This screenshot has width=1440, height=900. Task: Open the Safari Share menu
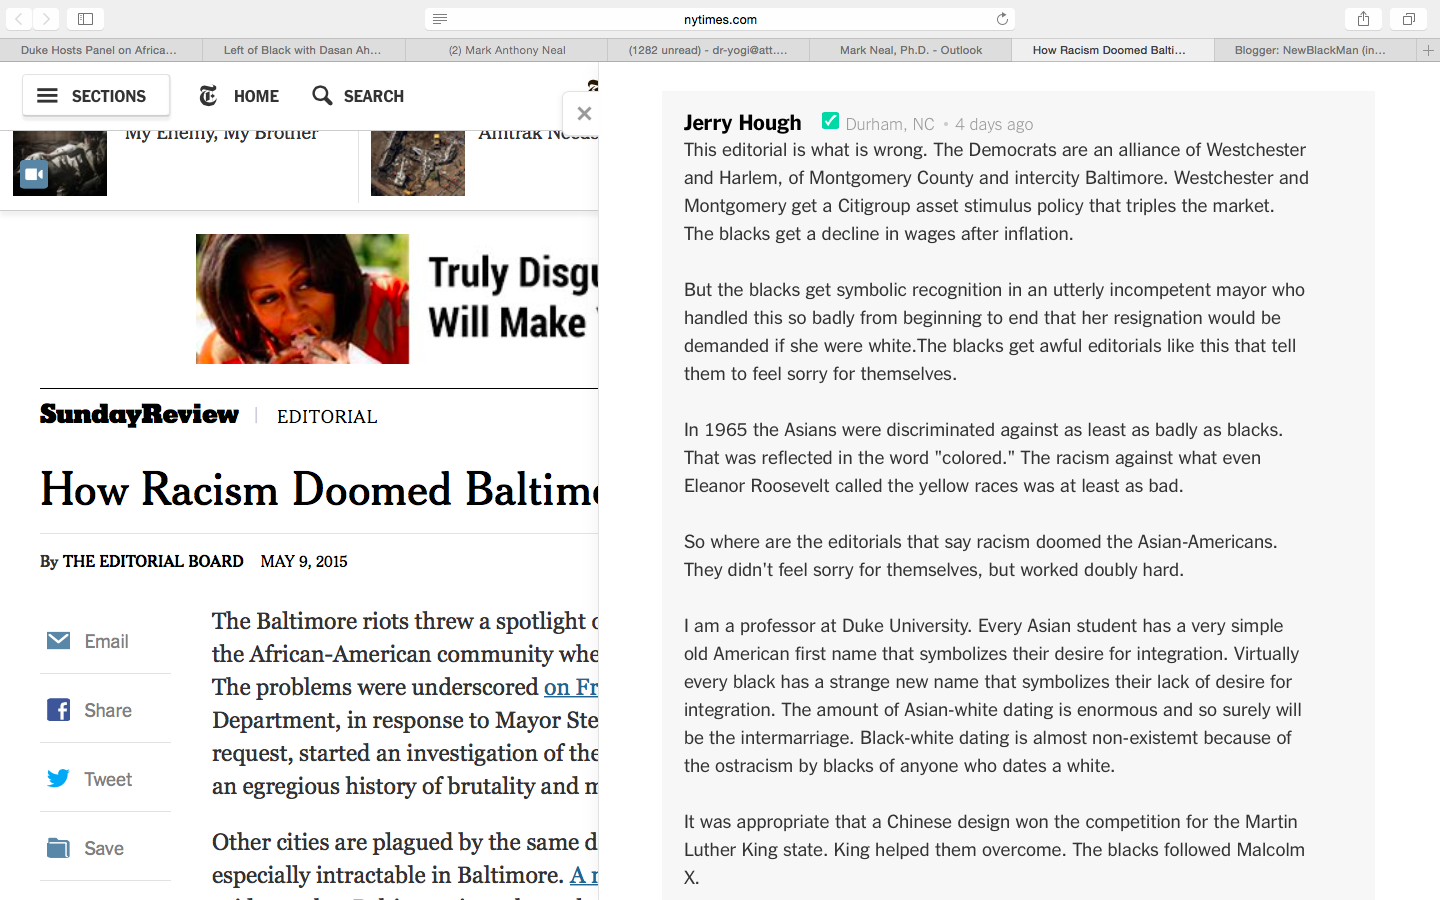click(1363, 19)
